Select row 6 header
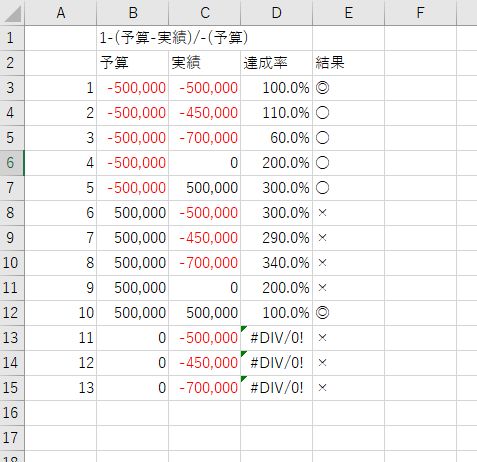This screenshot has width=477, height=462. pos(12,163)
